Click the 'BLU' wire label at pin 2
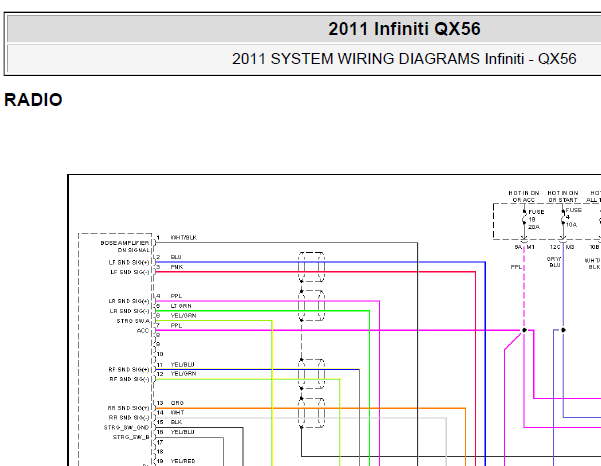This screenshot has width=601, height=466. (176, 257)
